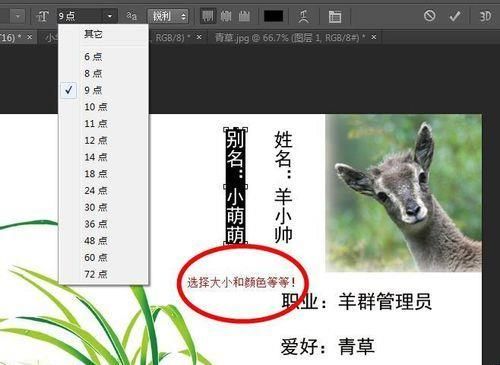Choose 60 点 font size
Image resolution: width=500 pixels, height=365 pixels.
coord(103,257)
